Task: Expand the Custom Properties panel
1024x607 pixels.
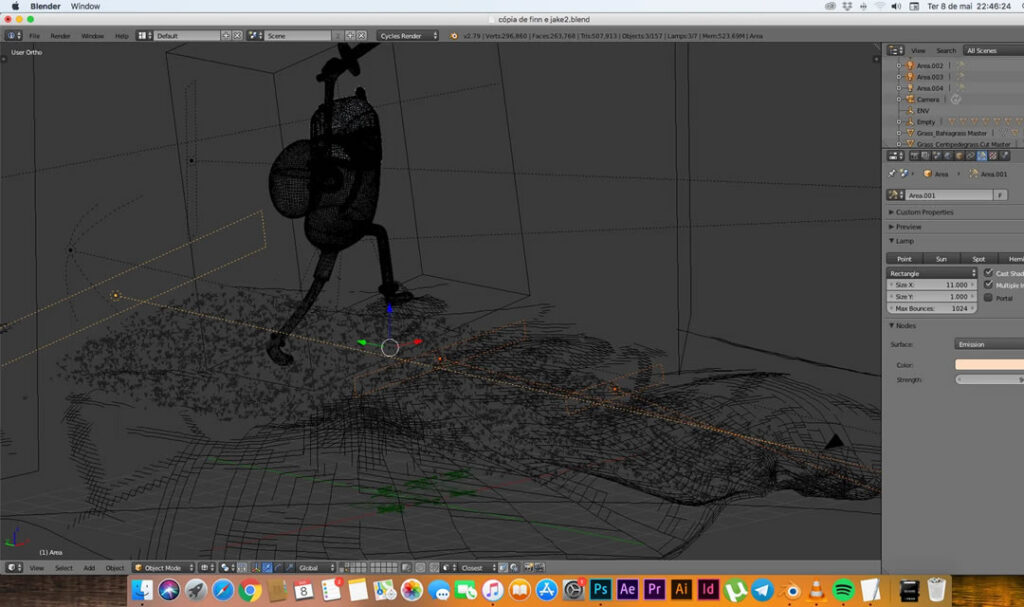Action: tap(923, 212)
